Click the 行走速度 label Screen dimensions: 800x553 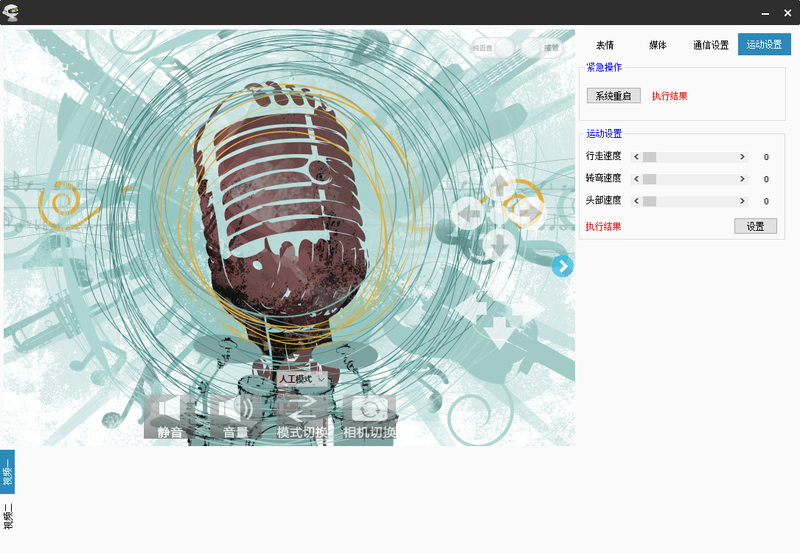tap(603, 156)
